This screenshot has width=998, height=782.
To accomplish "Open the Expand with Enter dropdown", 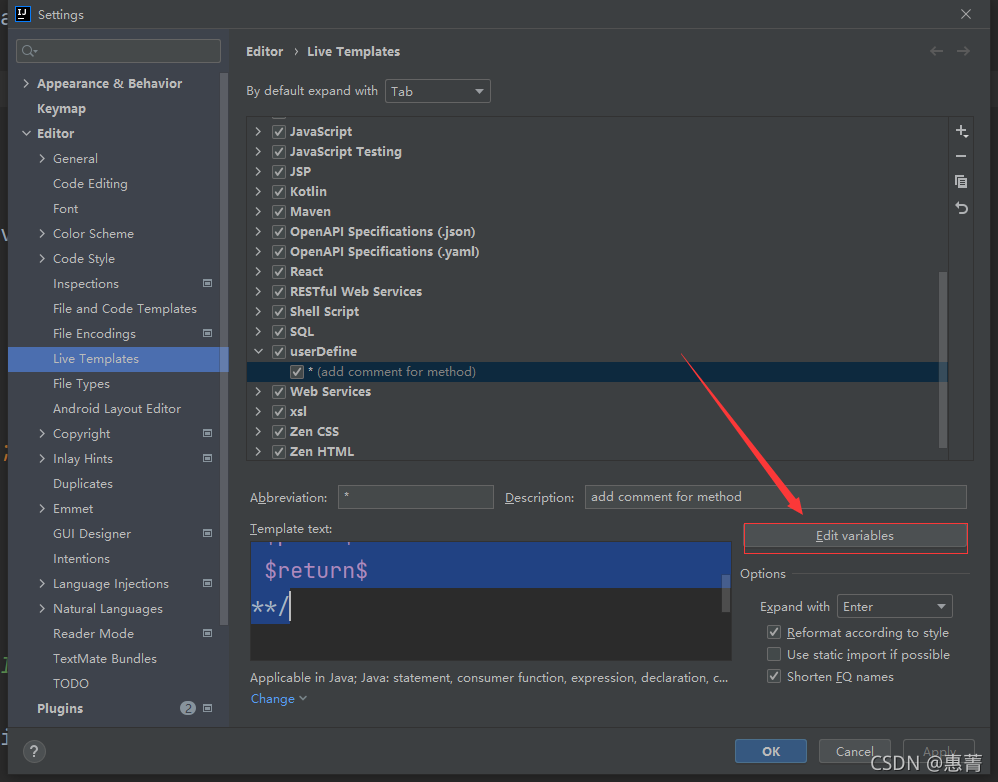I will [894, 606].
